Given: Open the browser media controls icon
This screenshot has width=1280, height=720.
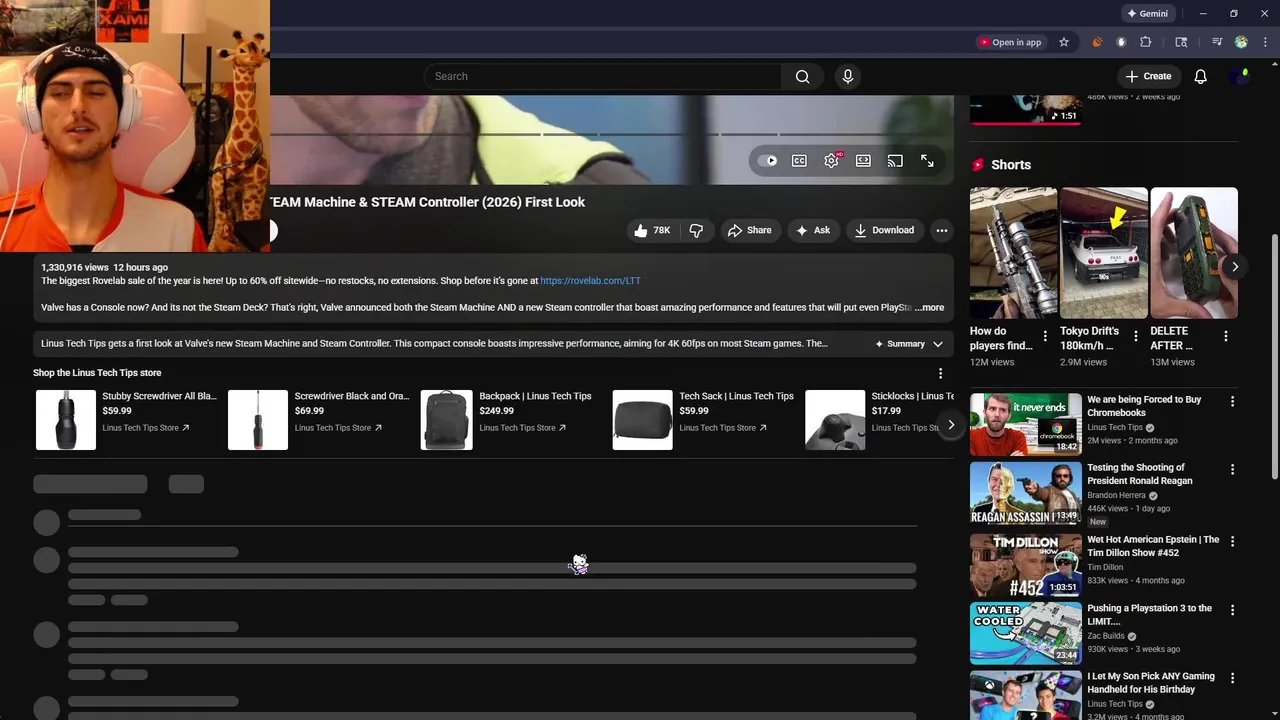Looking at the screenshot, I should (x=1217, y=42).
